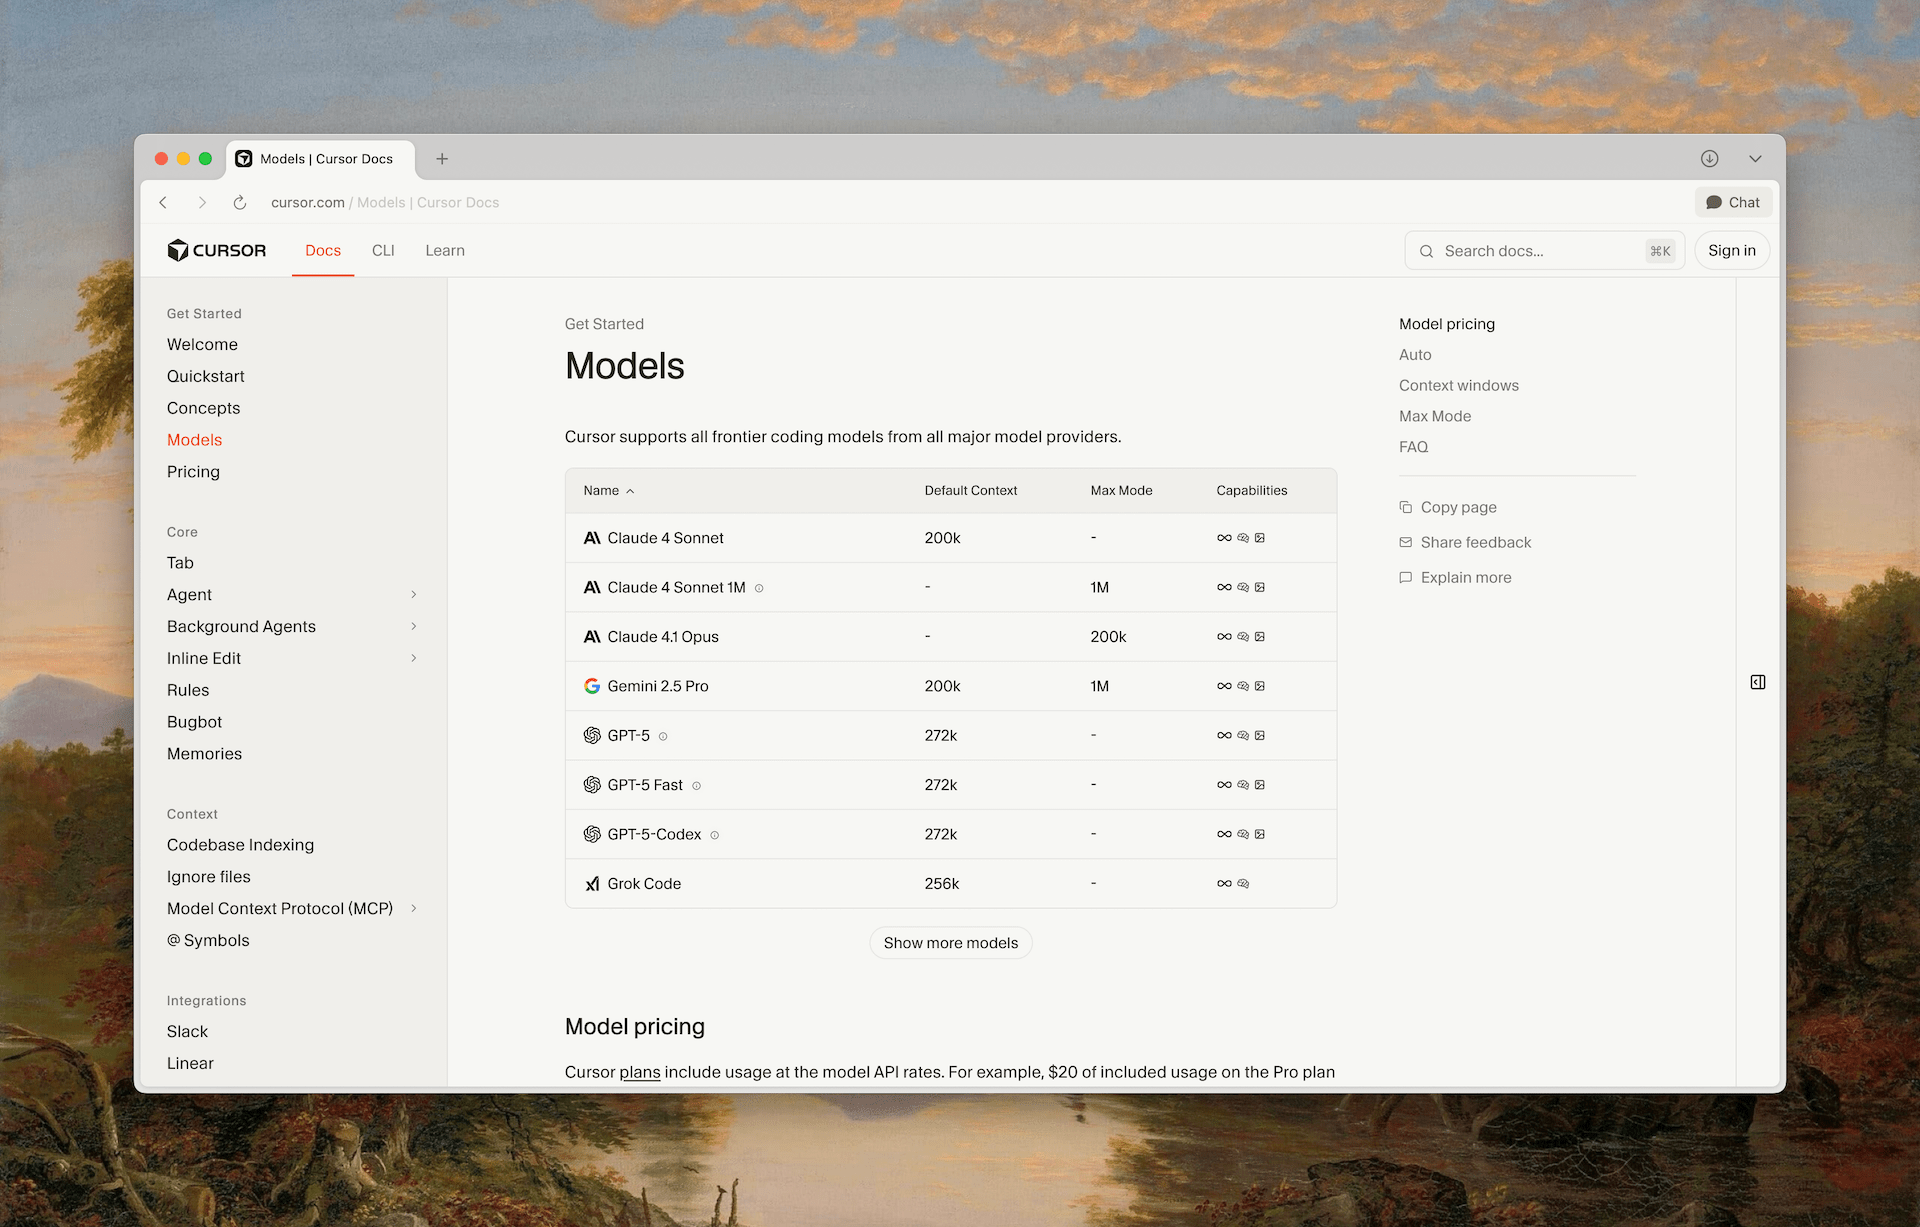Expand the Background Agents section
Image resolution: width=1920 pixels, height=1227 pixels.
click(414, 626)
